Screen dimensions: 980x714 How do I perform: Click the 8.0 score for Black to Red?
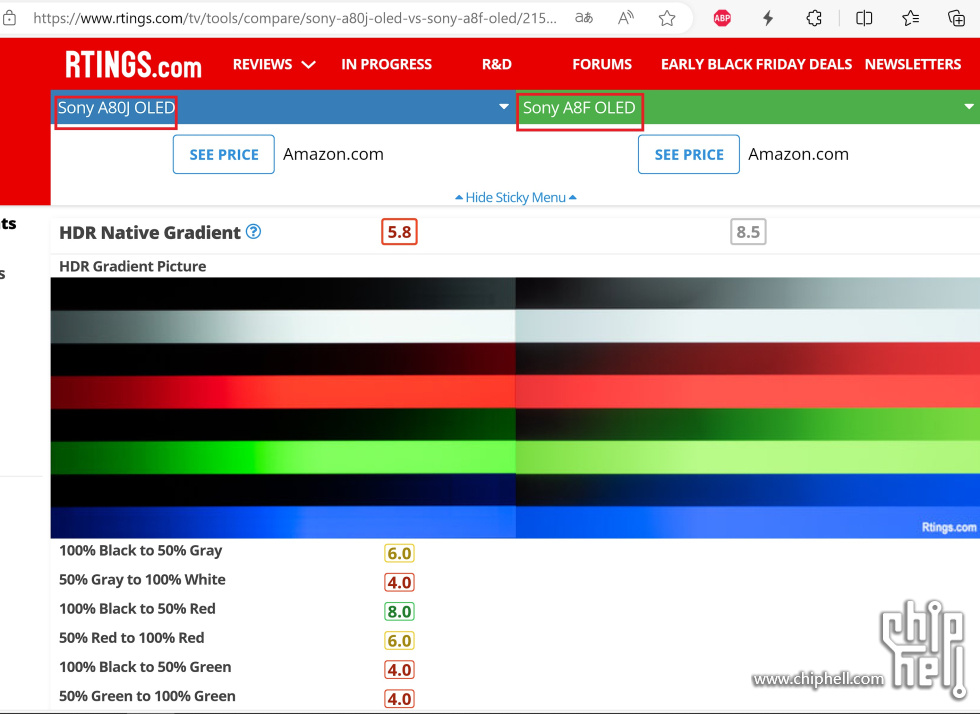pyautogui.click(x=399, y=611)
